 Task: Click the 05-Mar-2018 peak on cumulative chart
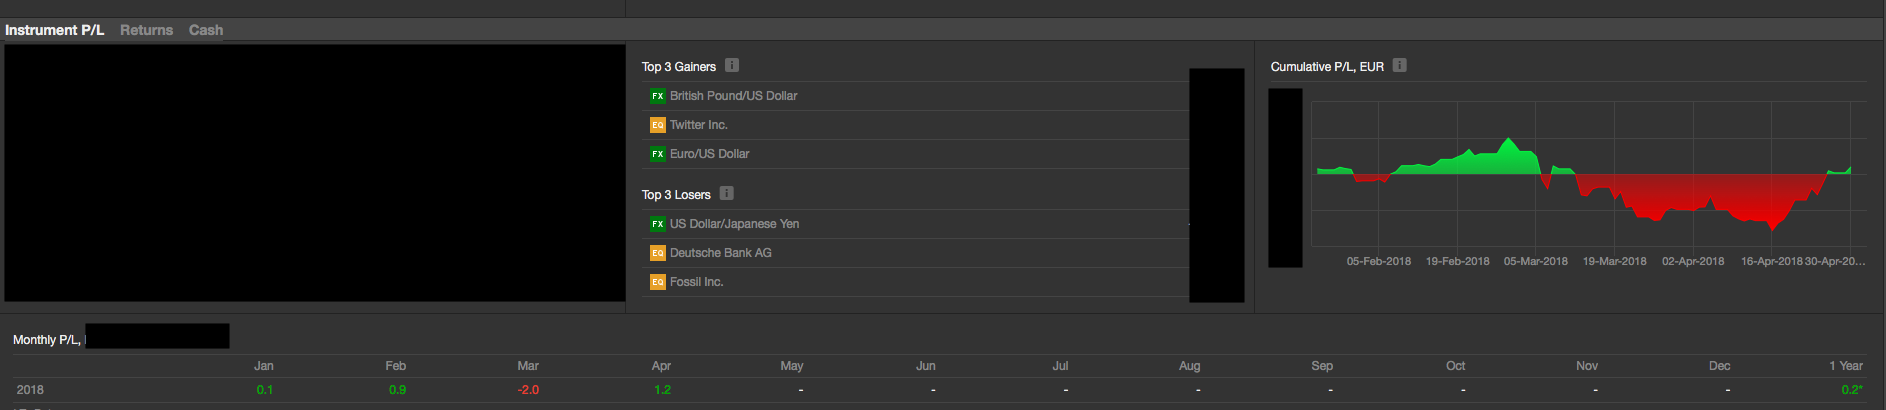pyautogui.click(x=1509, y=141)
